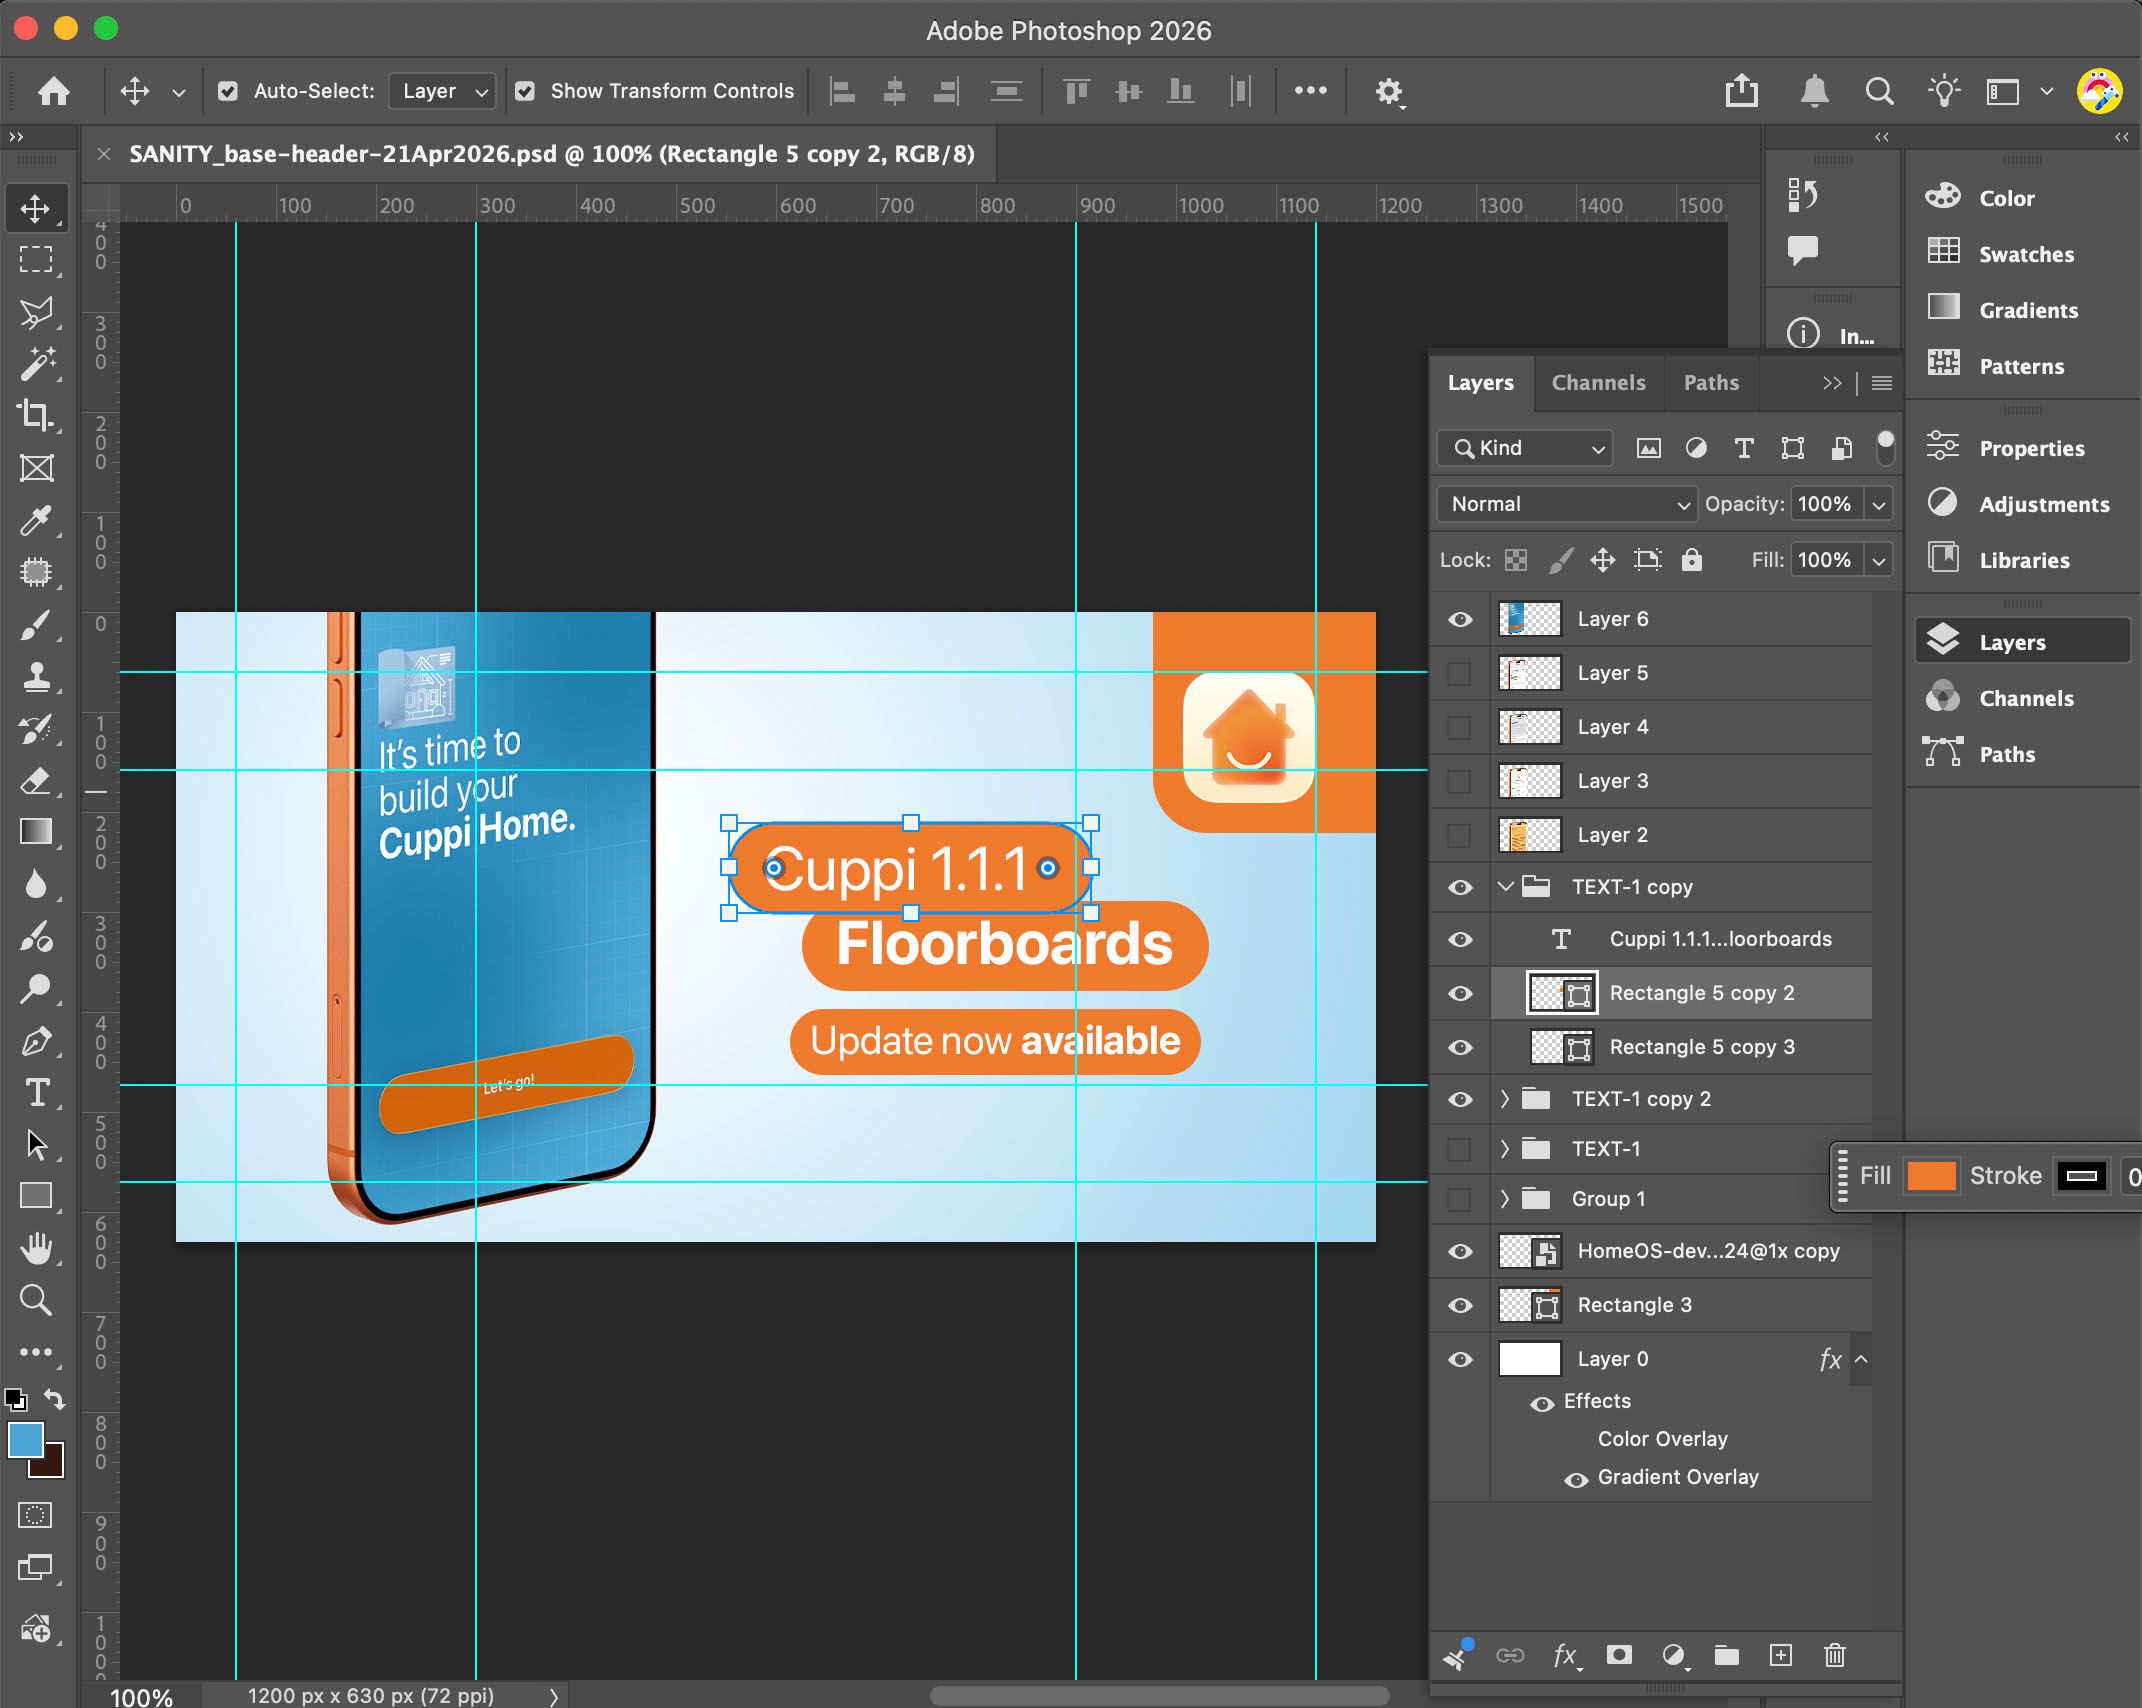Show the Layer 5 layer
Image resolution: width=2142 pixels, height=1708 pixels.
[1460, 673]
